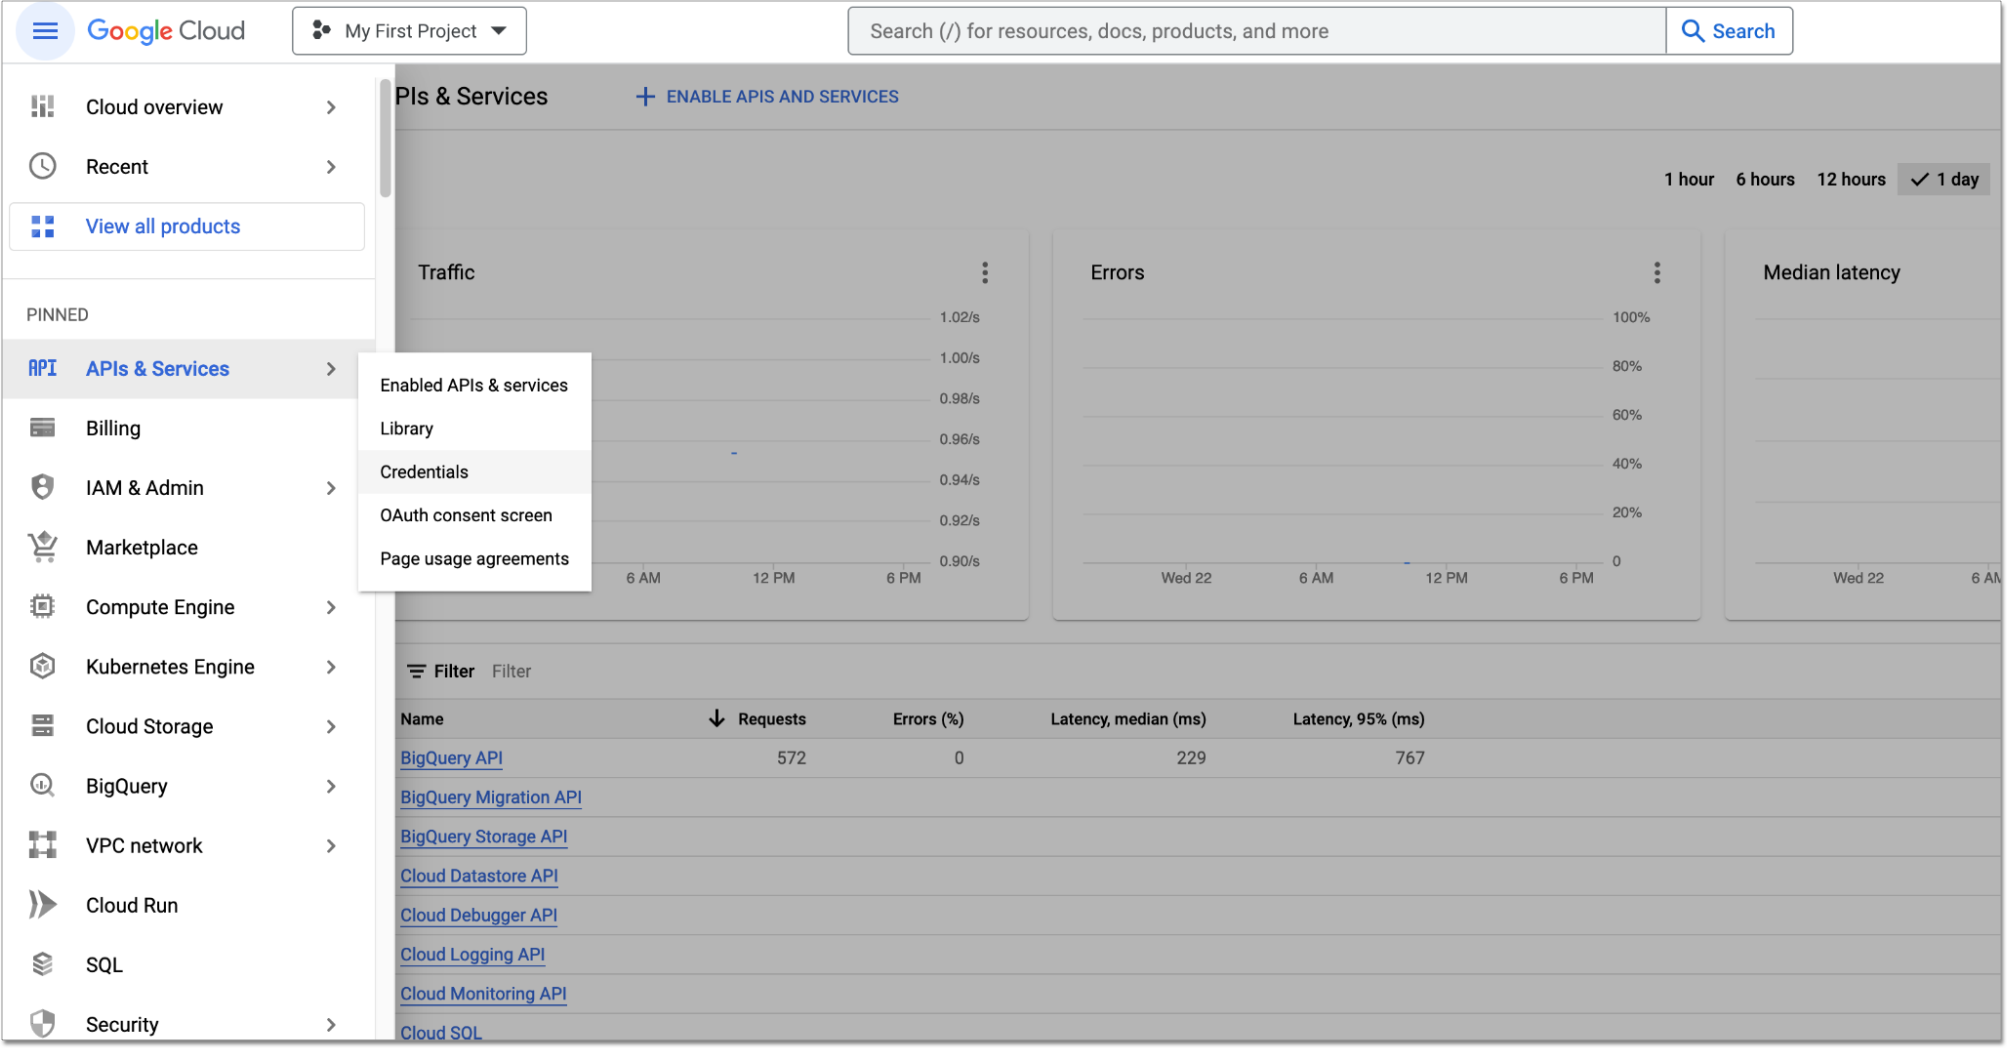Screen dimensions: 2007x1048
Task: Click Enable APIs and Services button
Action: tap(767, 97)
